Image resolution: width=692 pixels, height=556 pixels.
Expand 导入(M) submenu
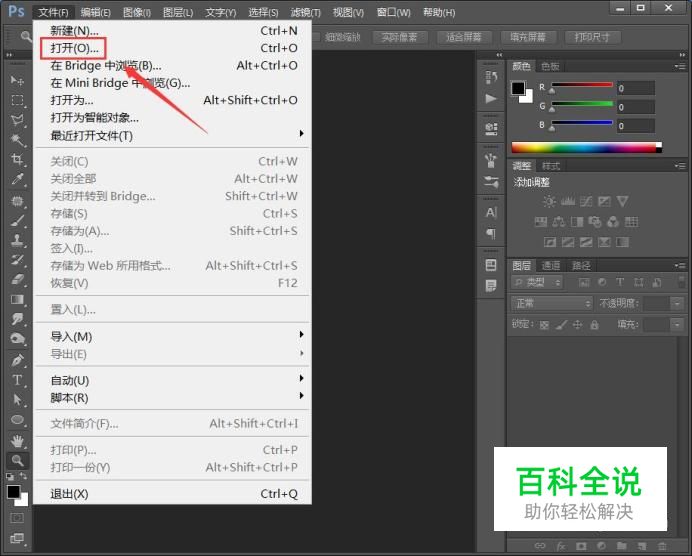(x=172, y=337)
